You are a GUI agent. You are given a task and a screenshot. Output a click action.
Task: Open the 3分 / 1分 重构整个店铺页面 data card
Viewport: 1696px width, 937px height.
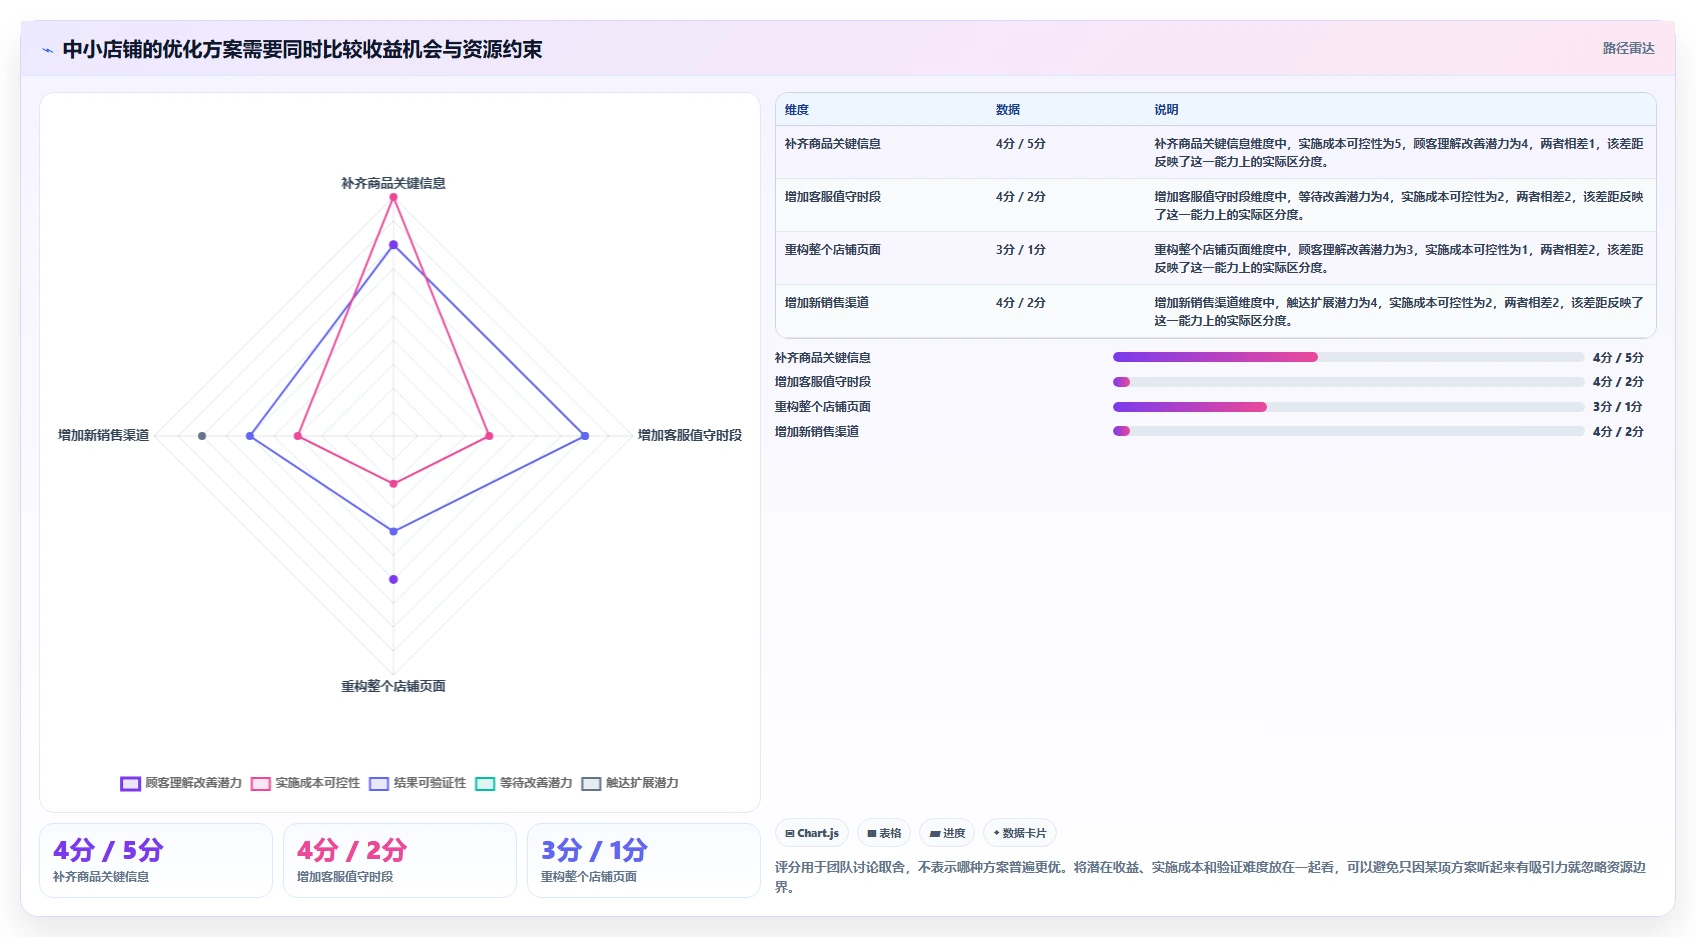(x=644, y=861)
